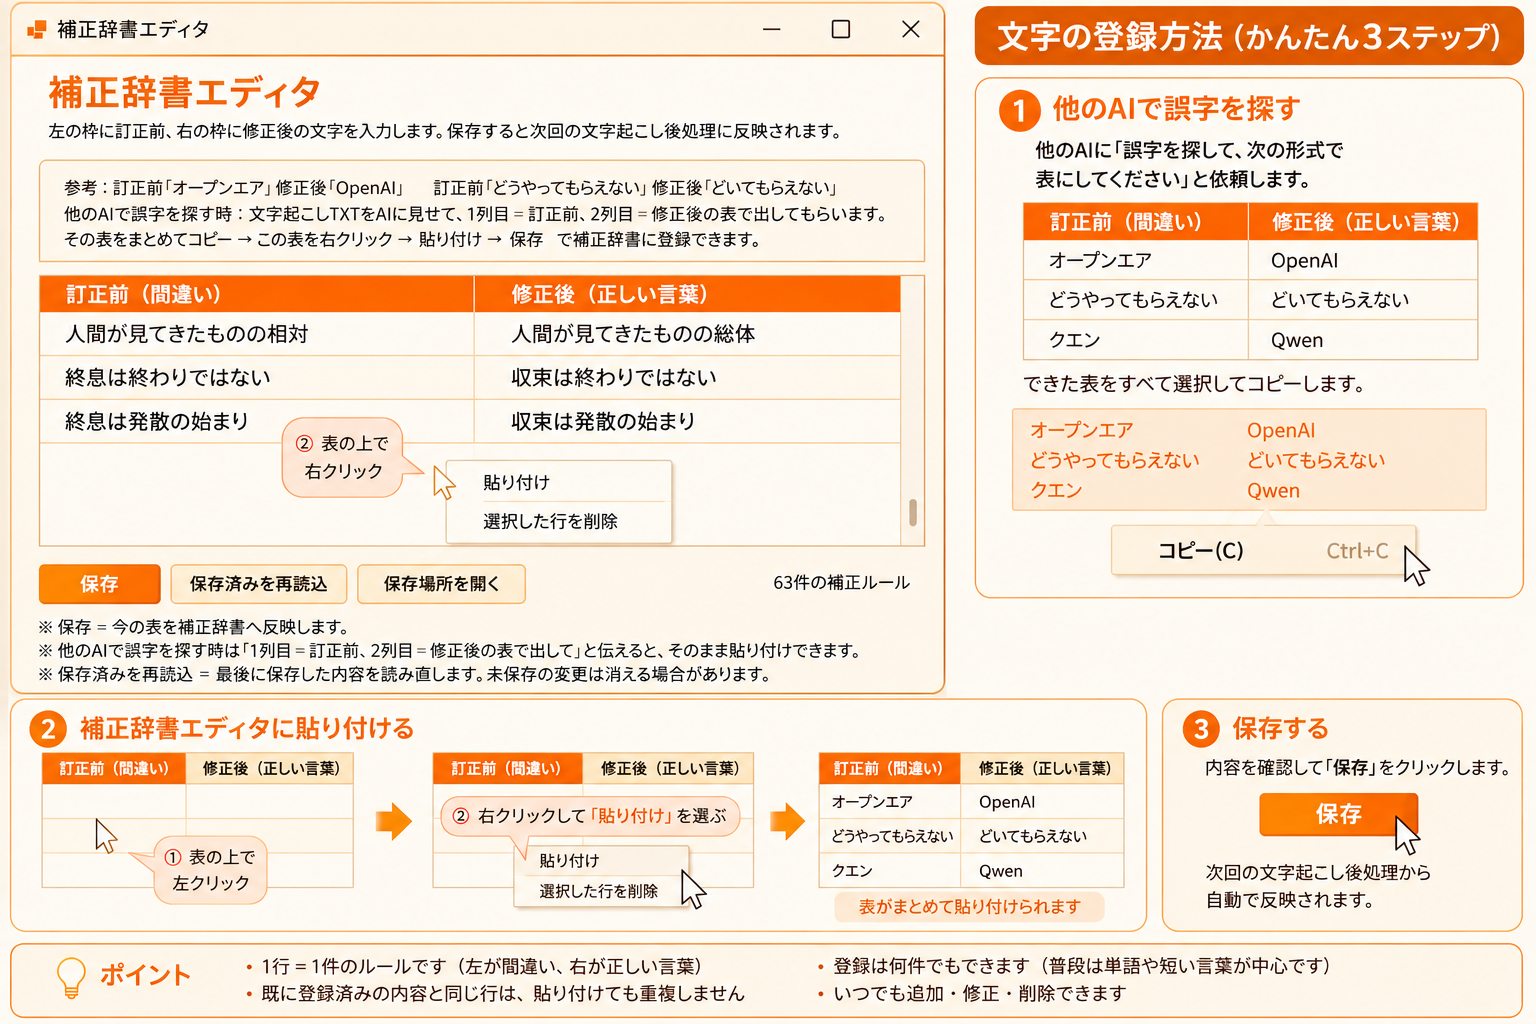1536x1024 pixels.
Task: Maximize the 補正辞書エディタ window
Action: [x=841, y=29]
